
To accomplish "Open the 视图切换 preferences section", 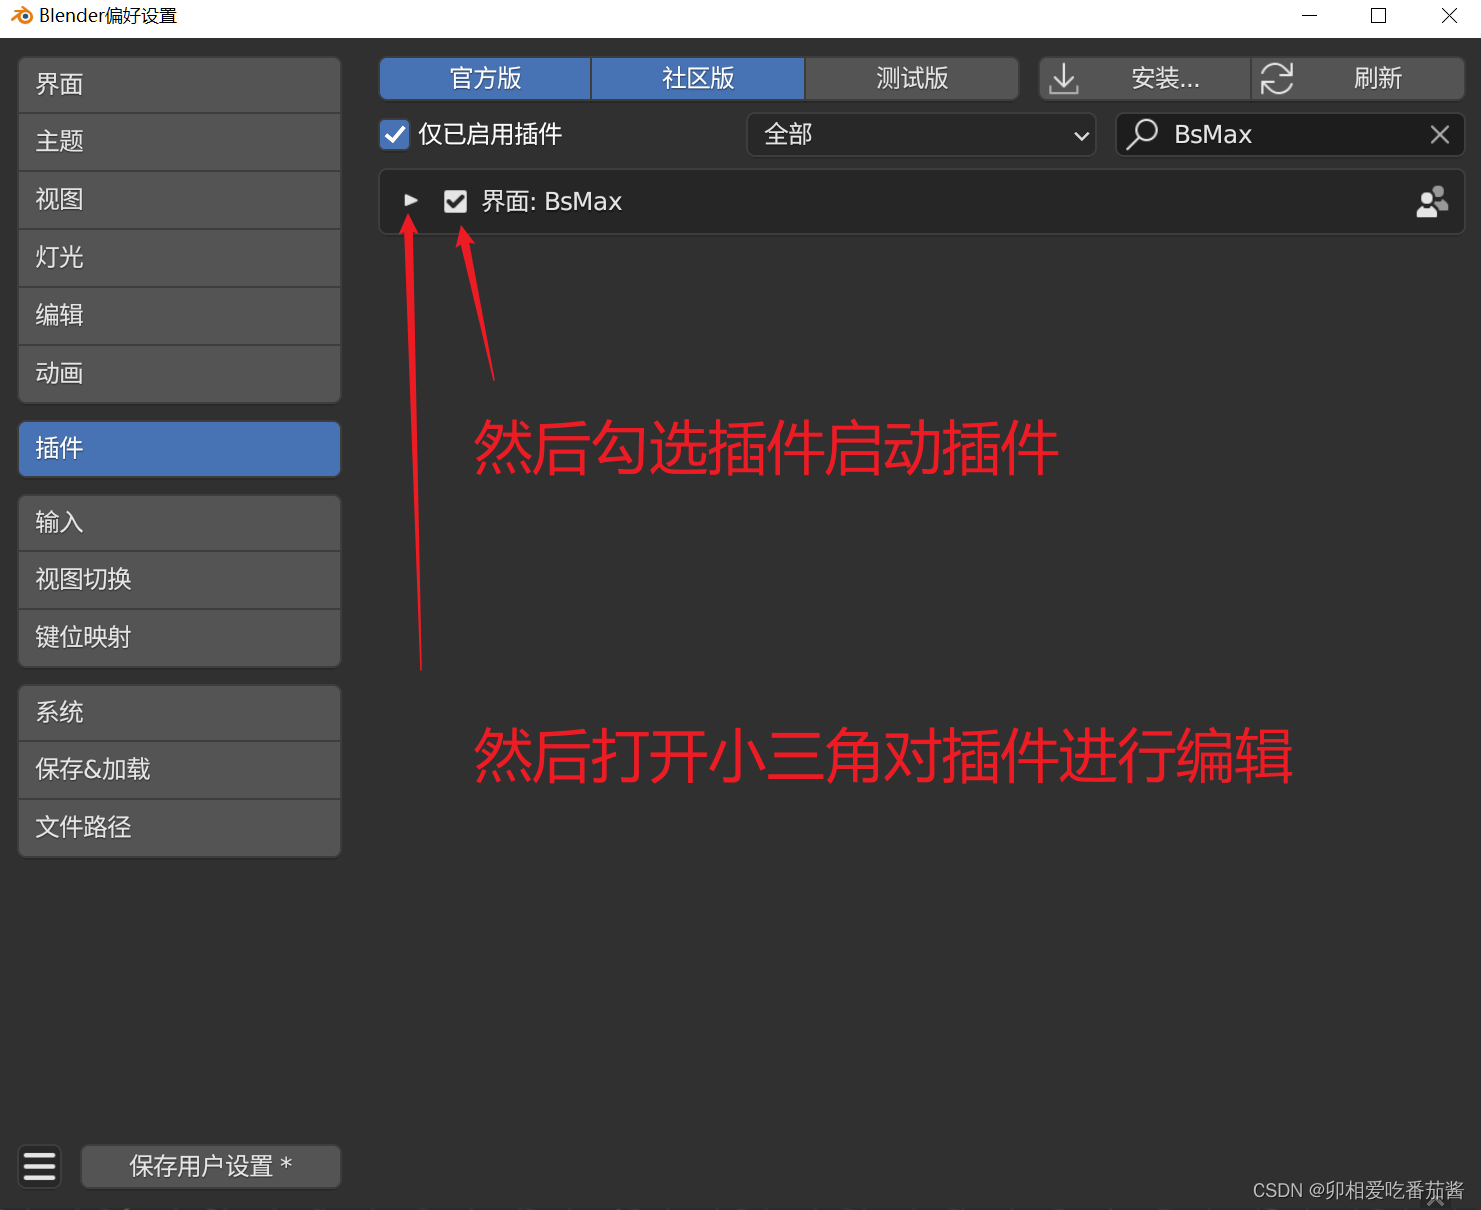I will pyautogui.click(x=180, y=580).
